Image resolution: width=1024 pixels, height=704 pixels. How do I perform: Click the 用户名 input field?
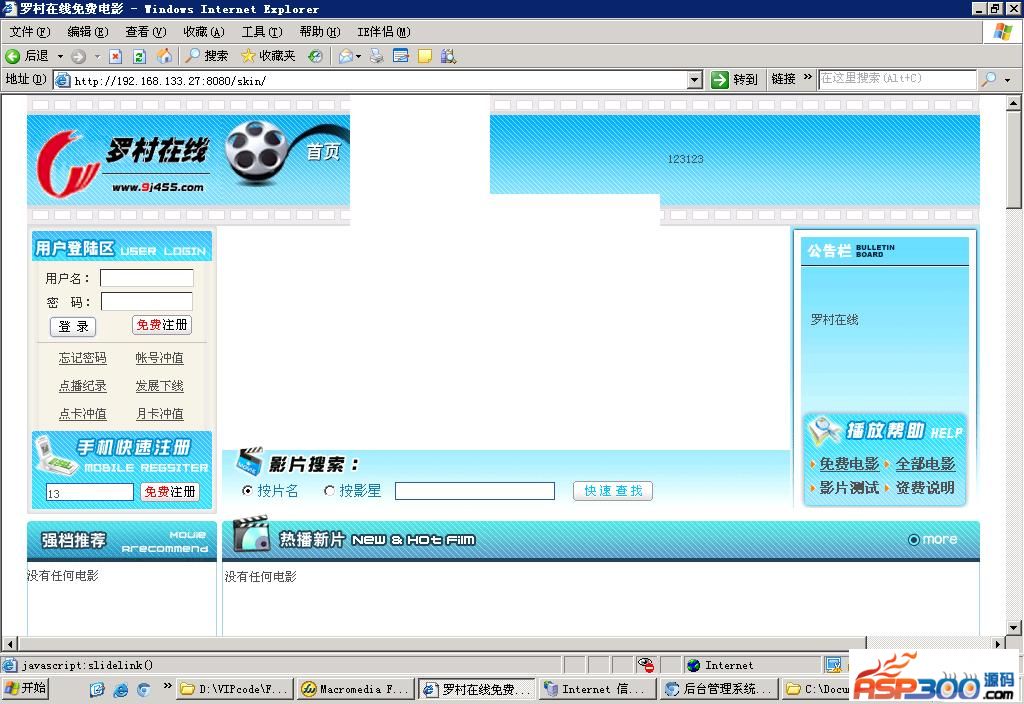(x=146, y=278)
